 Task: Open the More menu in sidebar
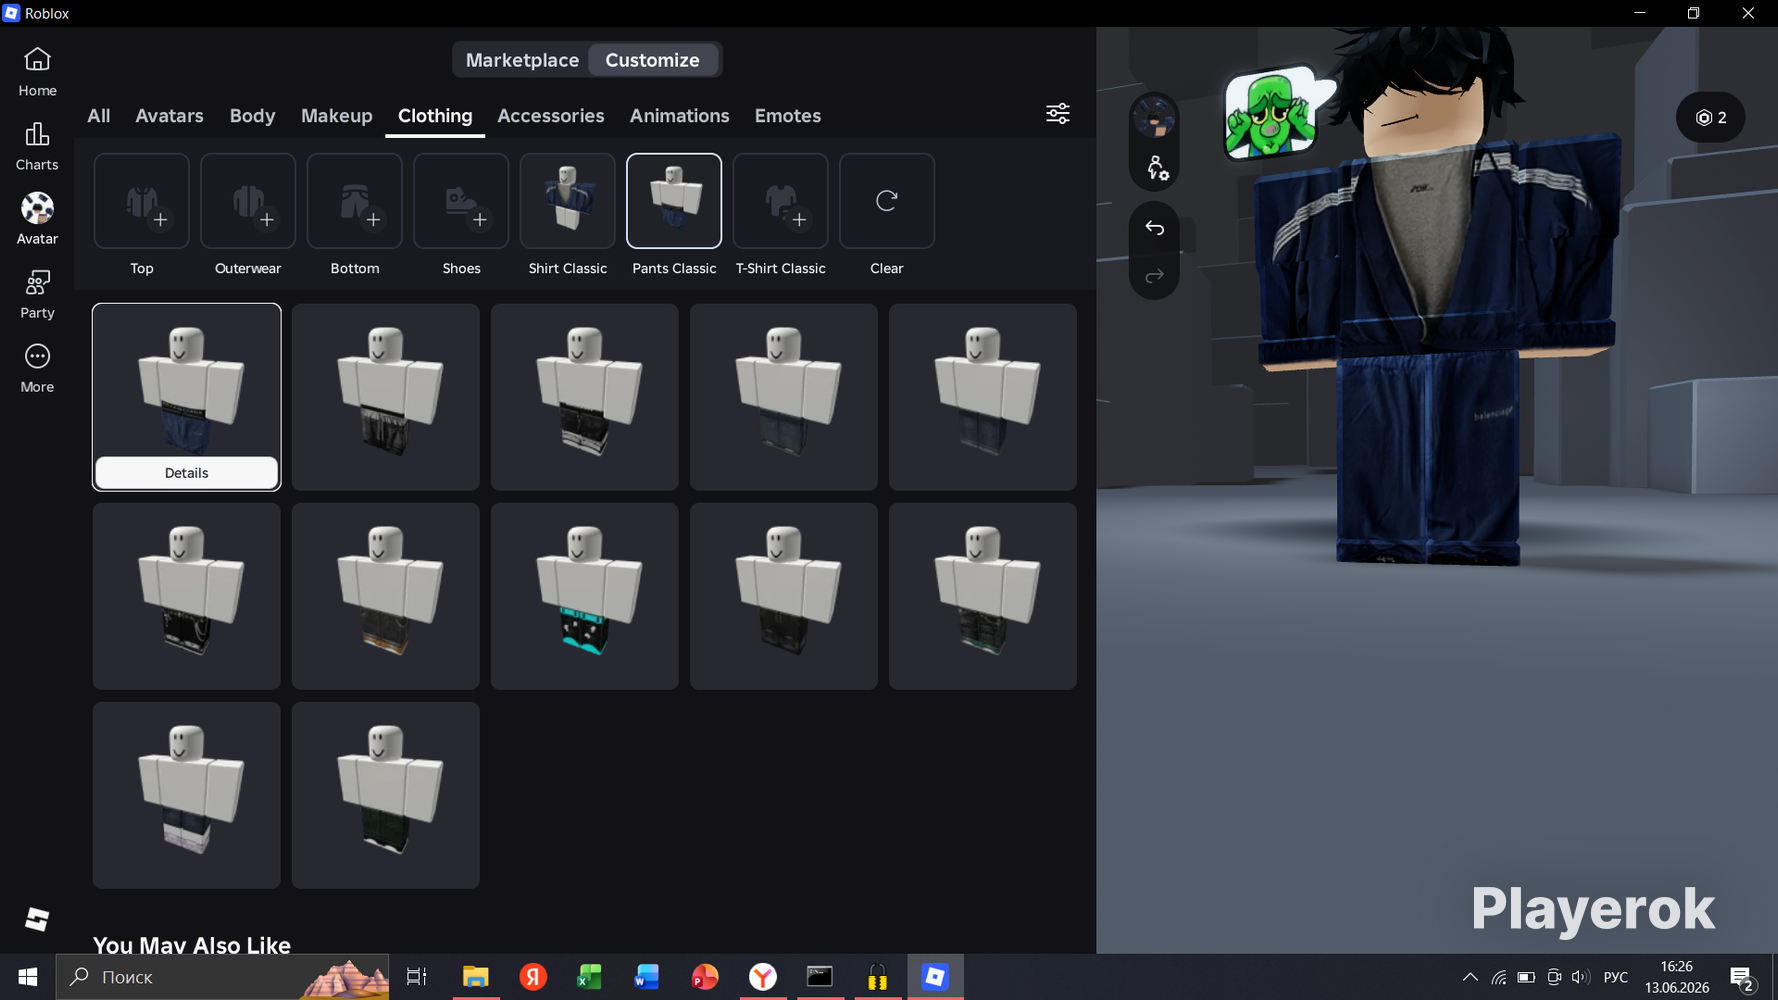(x=37, y=368)
